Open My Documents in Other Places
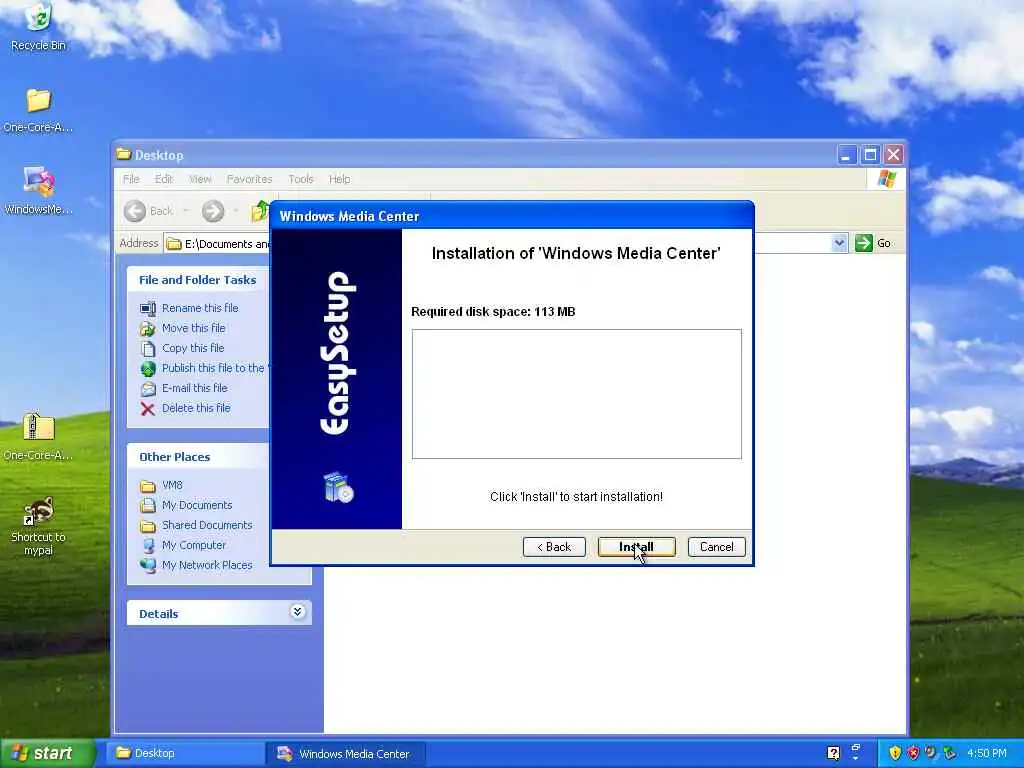The image size is (1024, 768). pyautogui.click(x=197, y=505)
